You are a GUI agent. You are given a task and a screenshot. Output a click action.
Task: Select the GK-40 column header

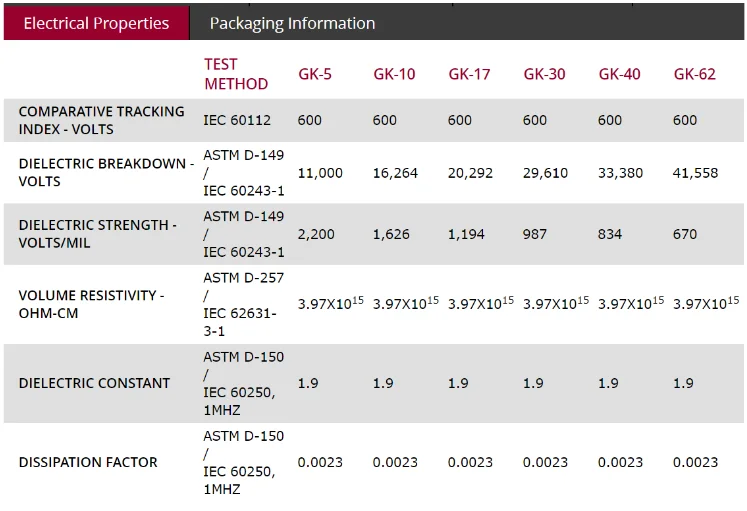click(619, 74)
